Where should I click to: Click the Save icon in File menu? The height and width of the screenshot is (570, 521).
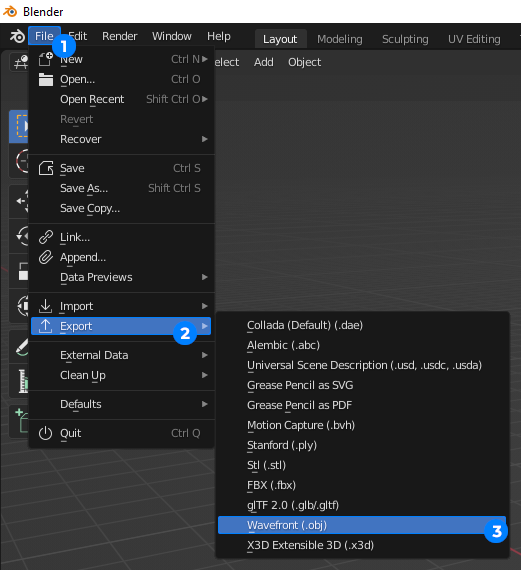point(46,168)
